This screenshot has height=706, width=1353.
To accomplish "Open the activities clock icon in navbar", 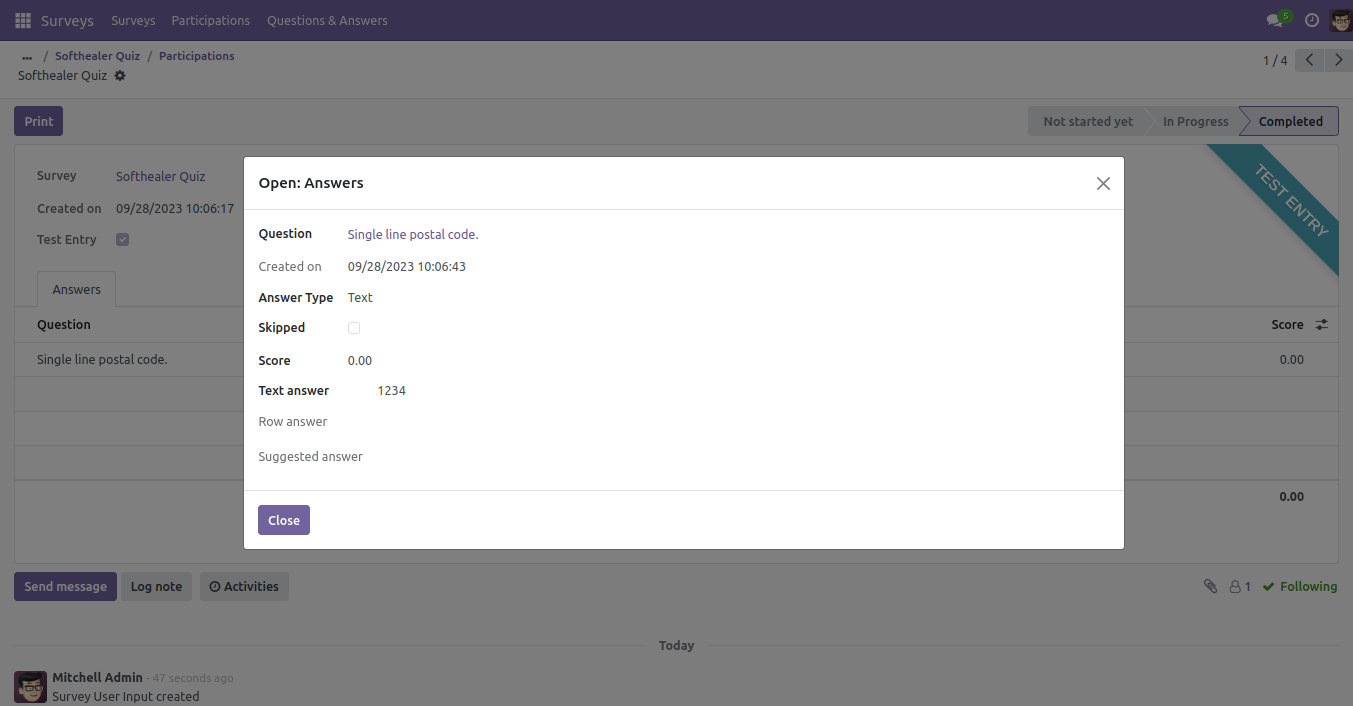I will pyautogui.click(x=1312, y=20).
